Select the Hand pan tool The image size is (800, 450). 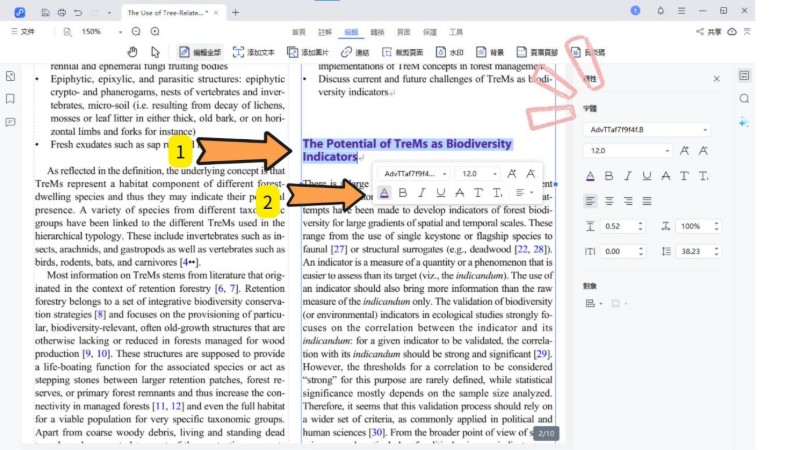[132, 52]
